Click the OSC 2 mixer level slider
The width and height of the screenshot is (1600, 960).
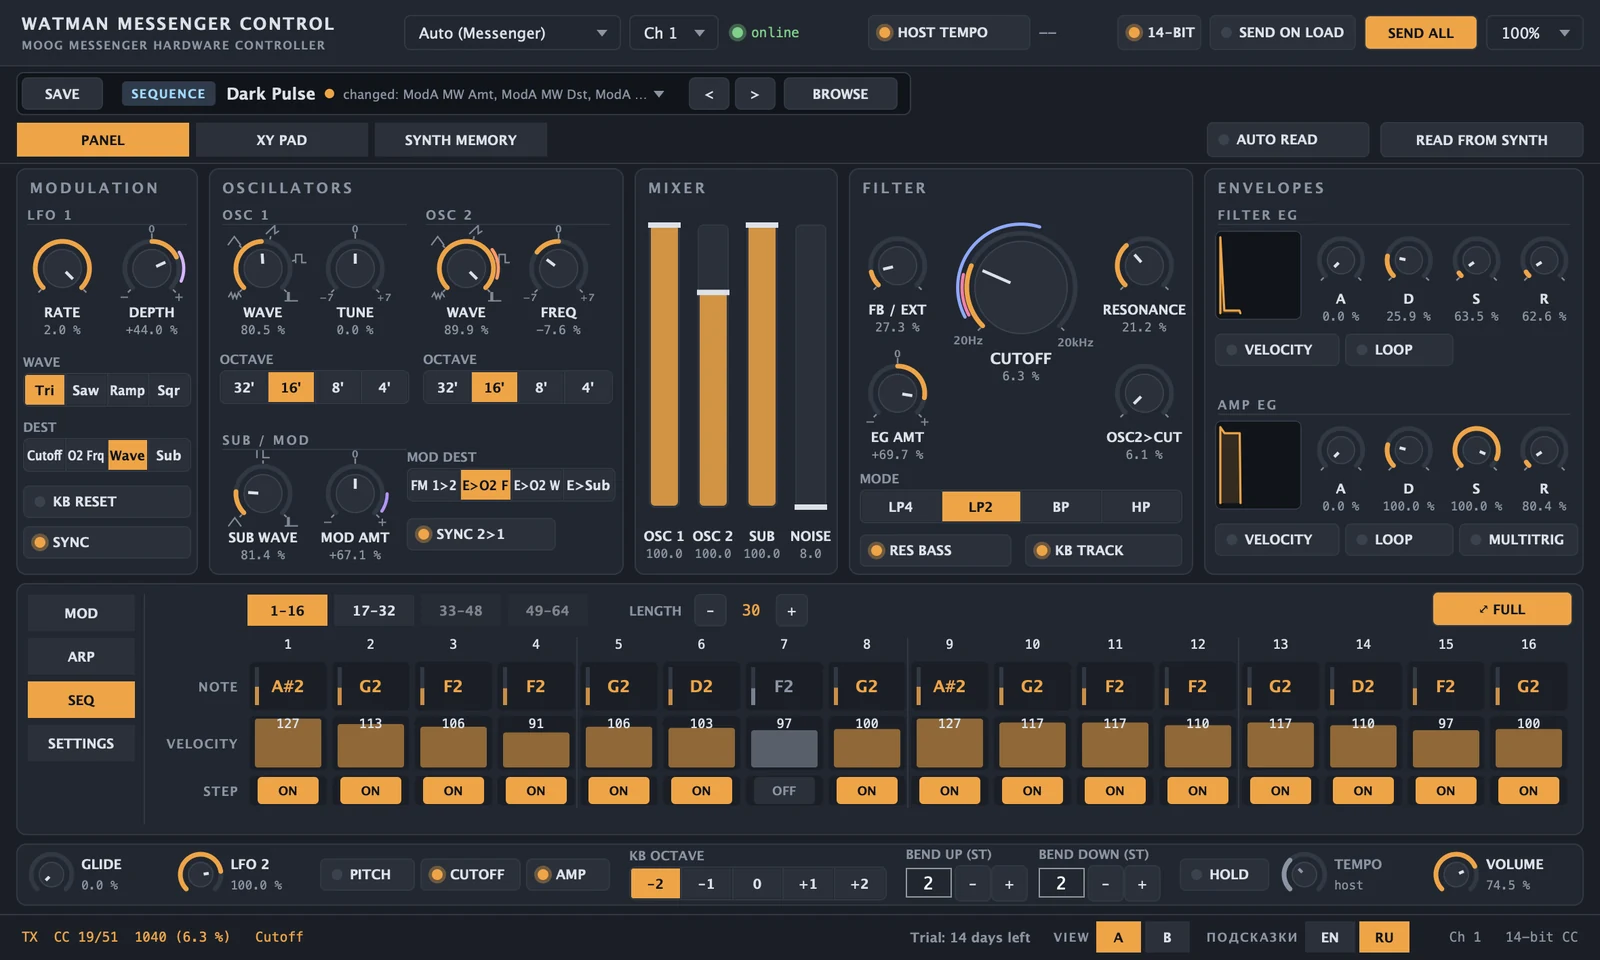[x=713, y=367]
